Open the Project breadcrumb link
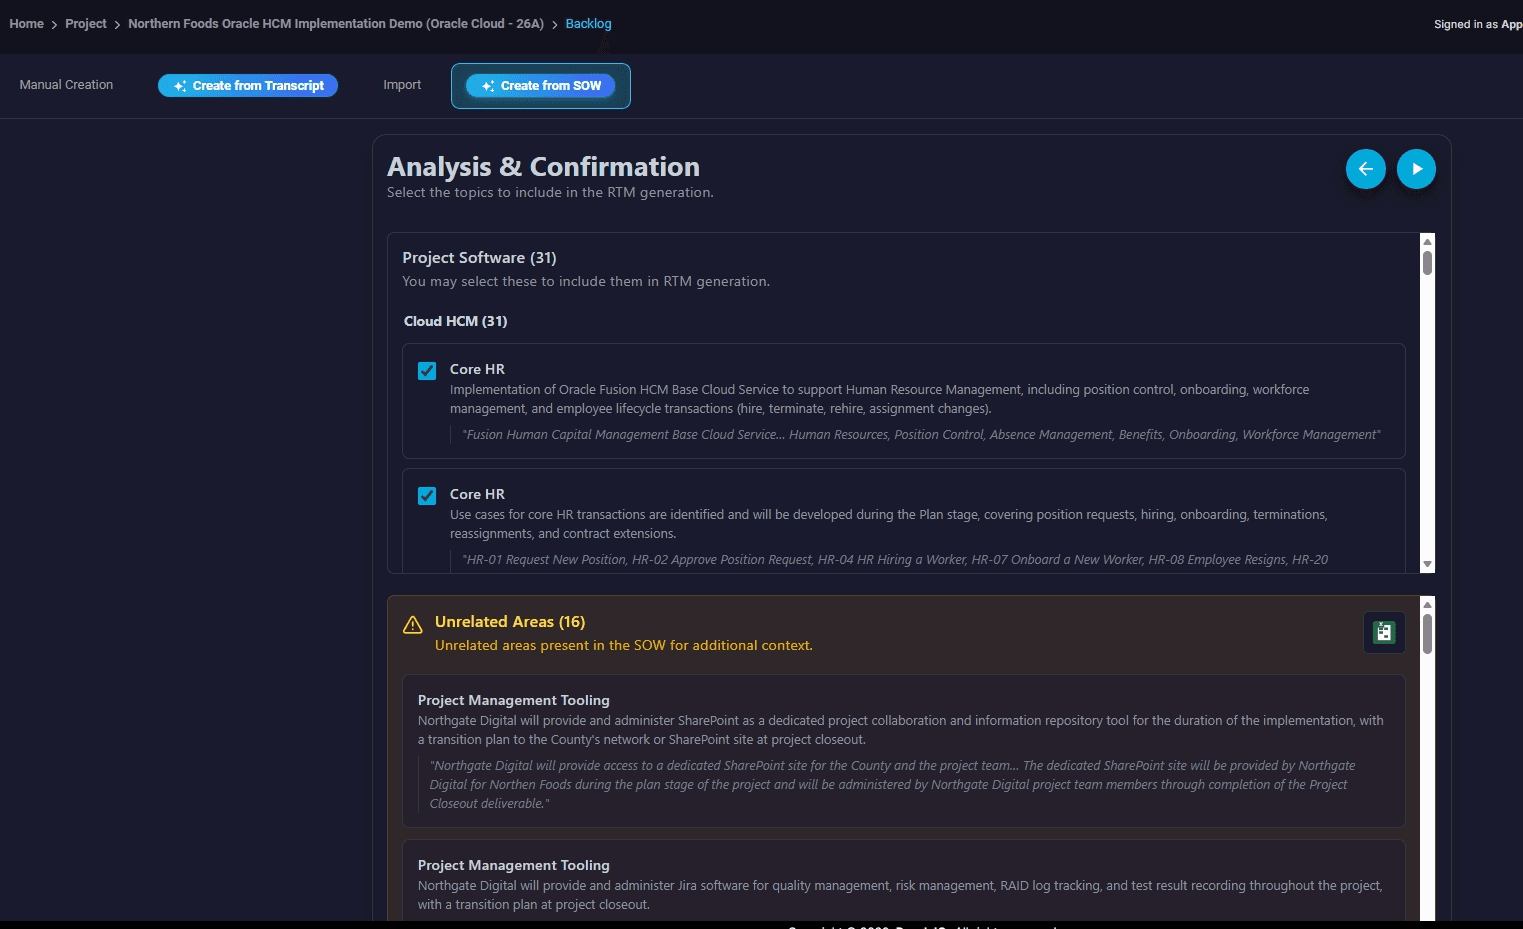Viewport: 1523px width, 929px height. click(x=86, y=24)
